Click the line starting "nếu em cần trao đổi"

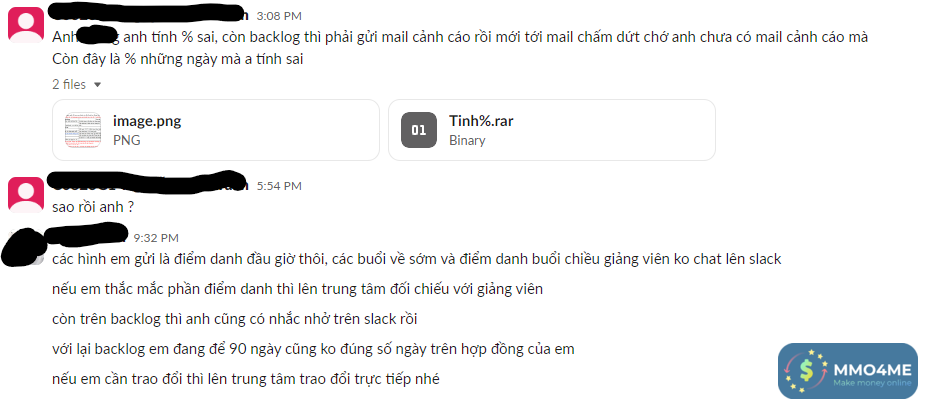(245, 379)
